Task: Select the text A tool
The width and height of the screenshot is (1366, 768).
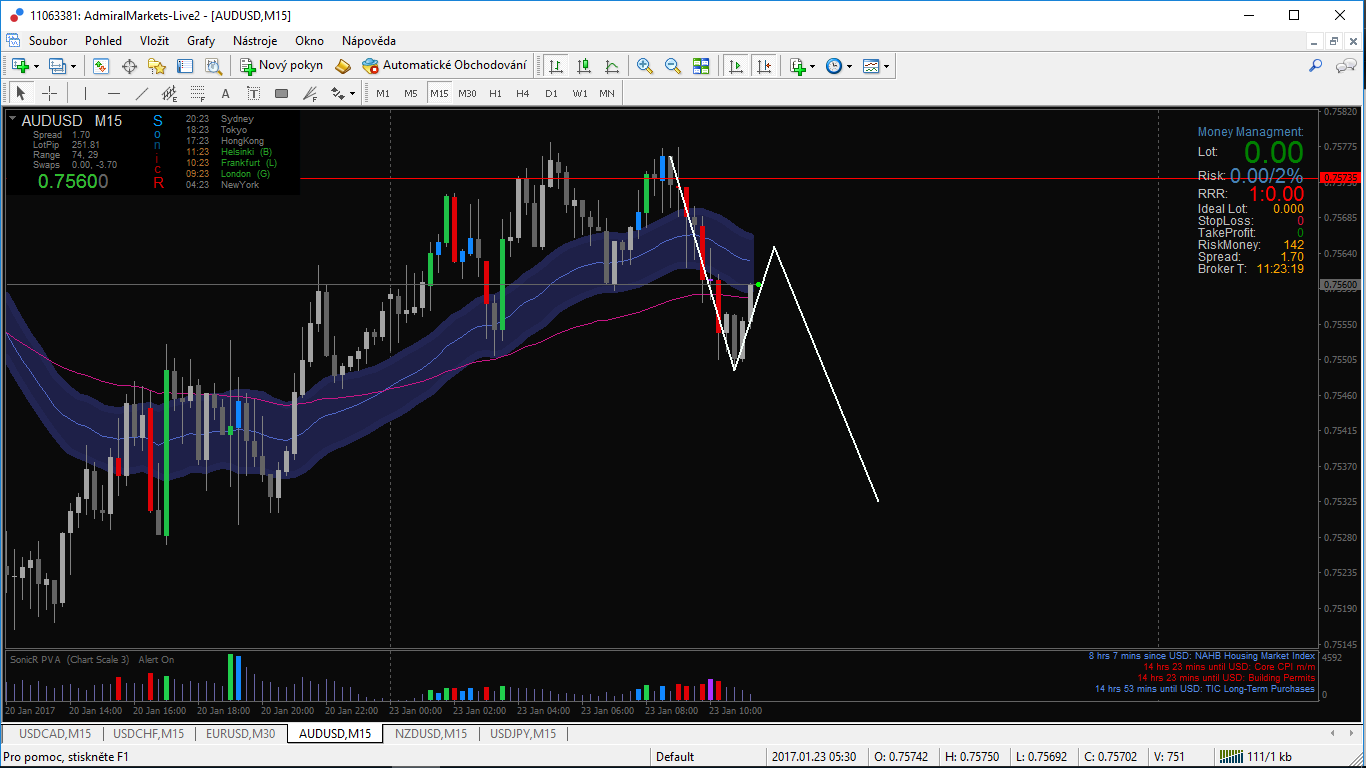Action: pos(226,93)
